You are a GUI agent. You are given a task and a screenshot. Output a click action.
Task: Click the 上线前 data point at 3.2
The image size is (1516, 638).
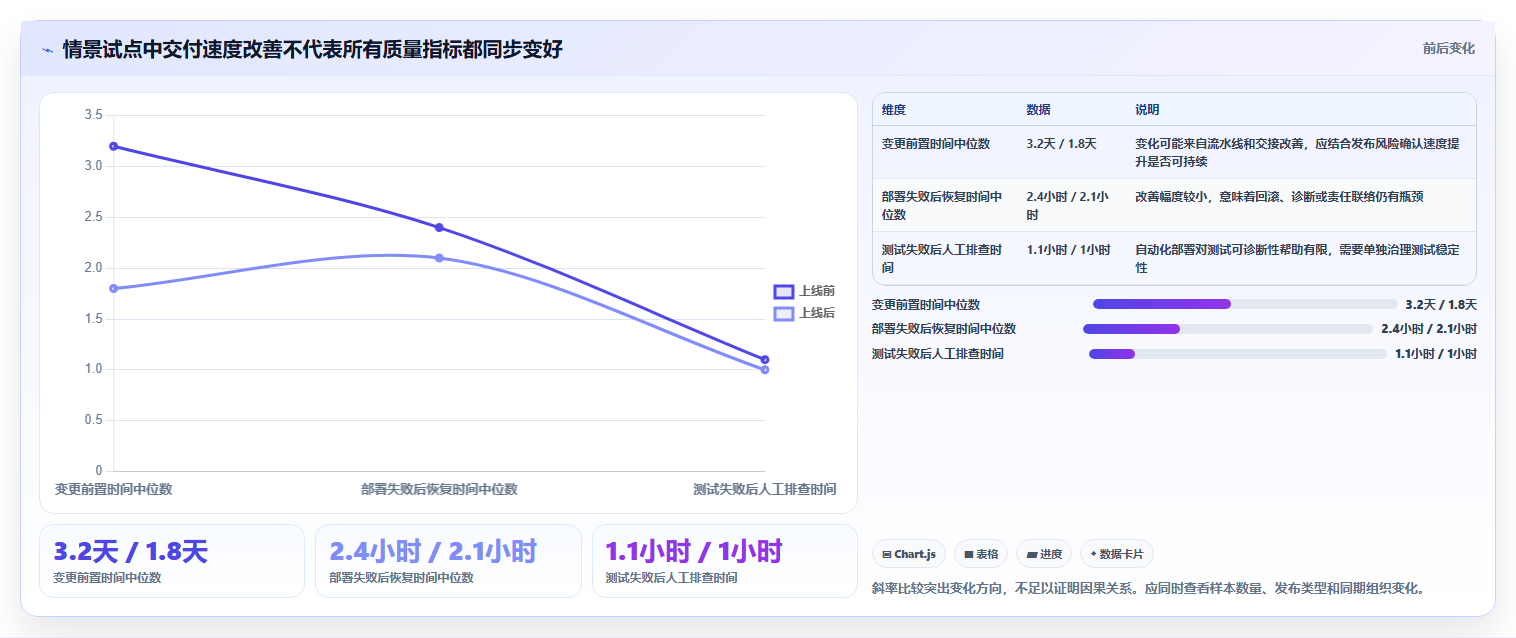point(113,146)
